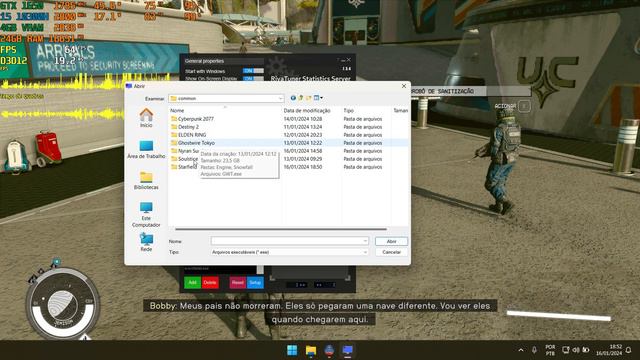Open the Cyberpunk 2077 folder
The height and width of the screenshot is (360, 640).
196,119
